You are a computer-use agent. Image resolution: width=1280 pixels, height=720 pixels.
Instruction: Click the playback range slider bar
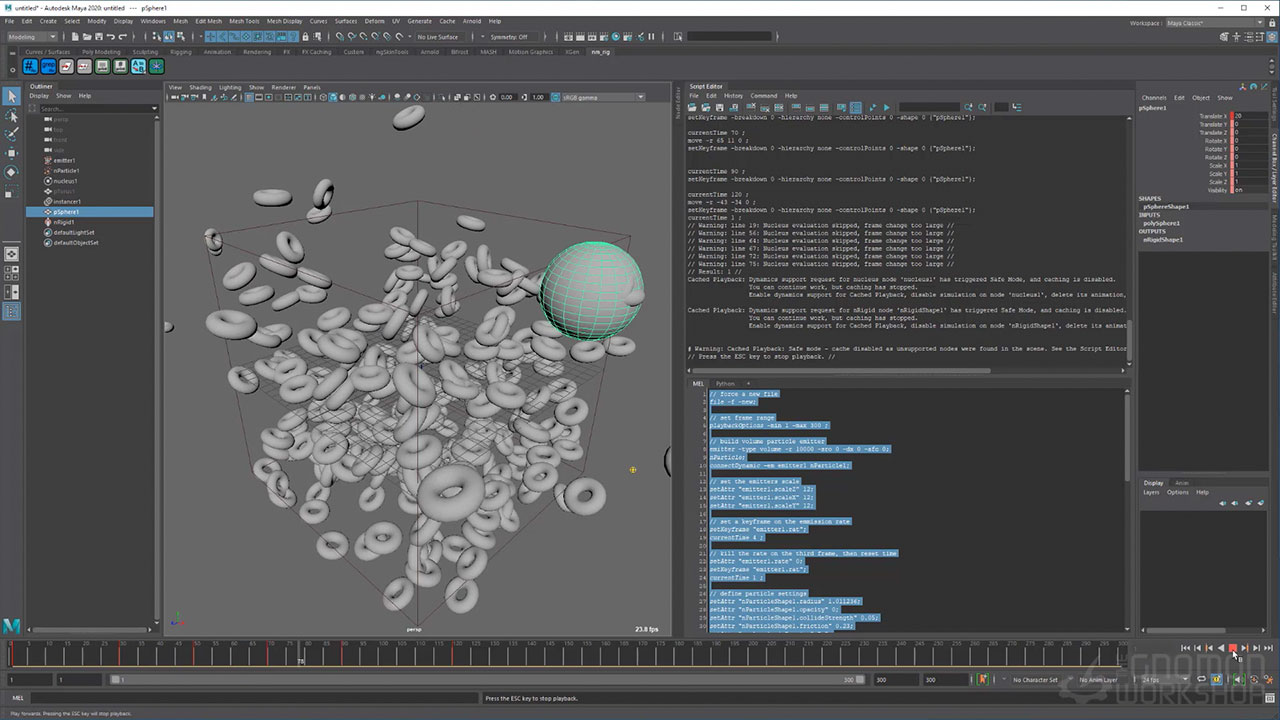pos(480,680)
